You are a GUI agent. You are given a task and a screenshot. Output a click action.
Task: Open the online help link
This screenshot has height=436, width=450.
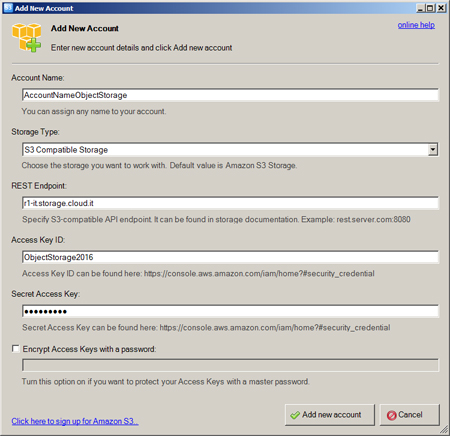point(416,25)
